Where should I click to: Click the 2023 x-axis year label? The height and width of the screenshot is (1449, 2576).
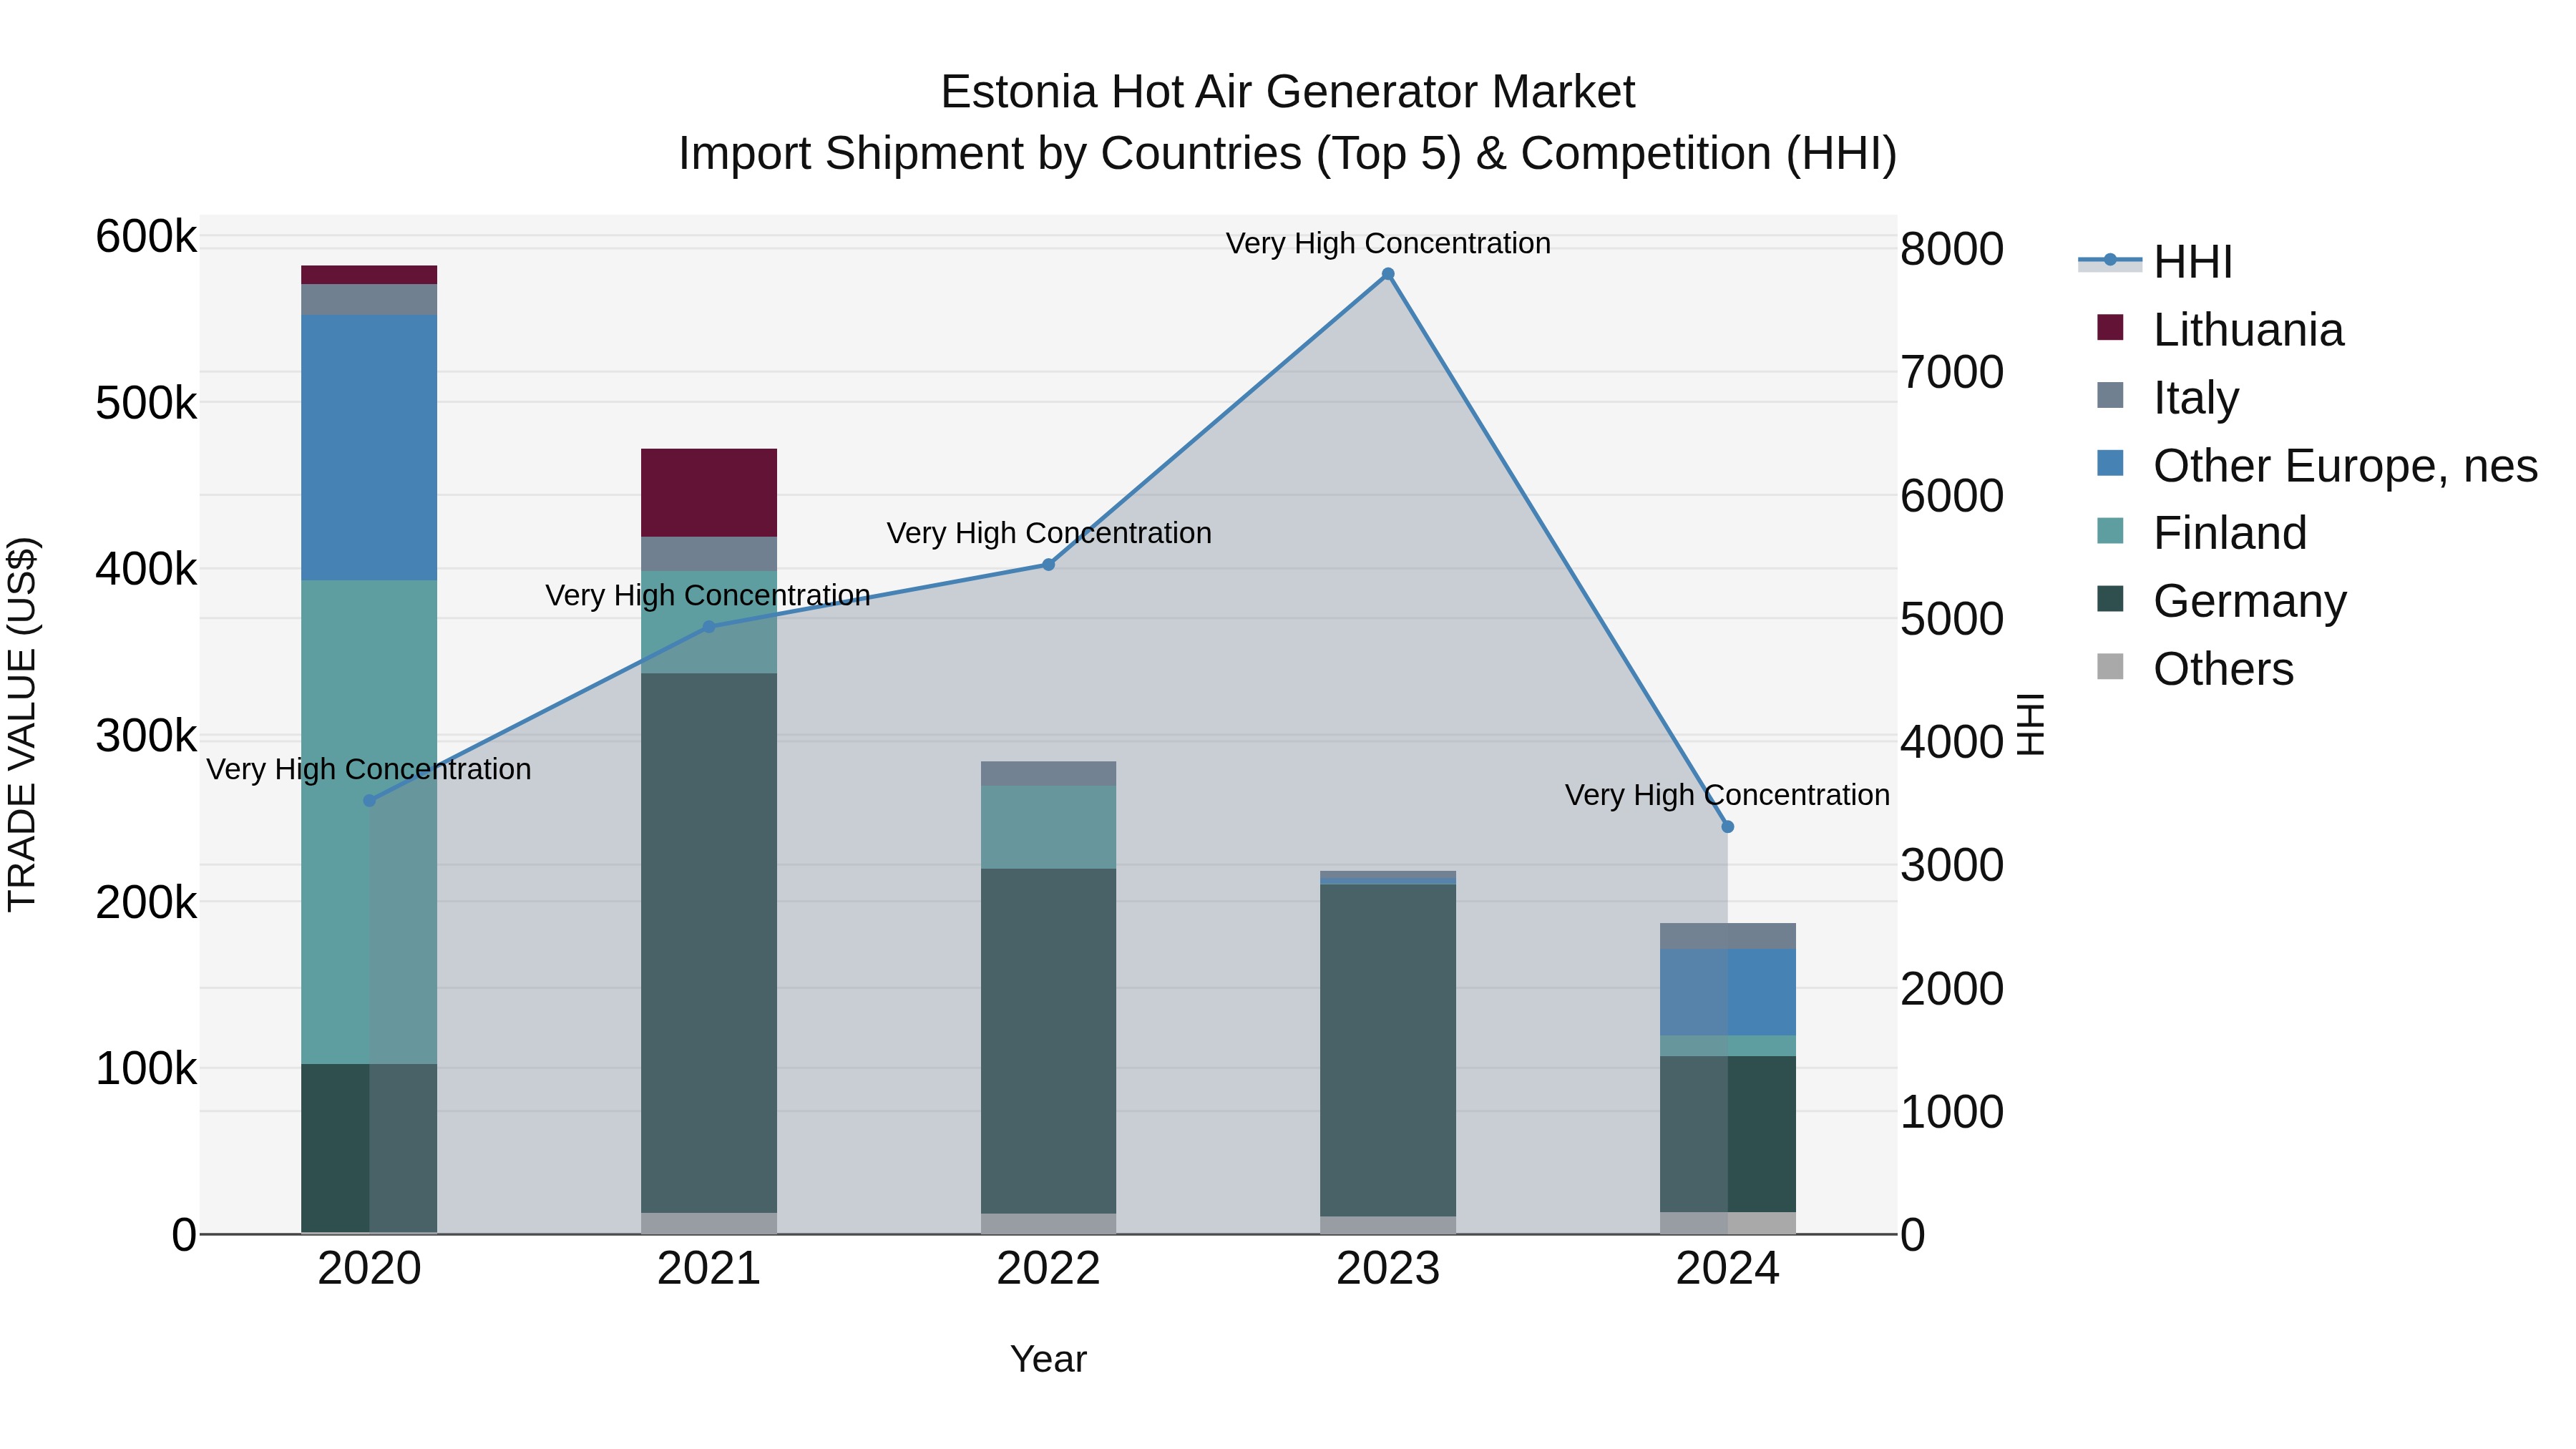(1388, 1269)
